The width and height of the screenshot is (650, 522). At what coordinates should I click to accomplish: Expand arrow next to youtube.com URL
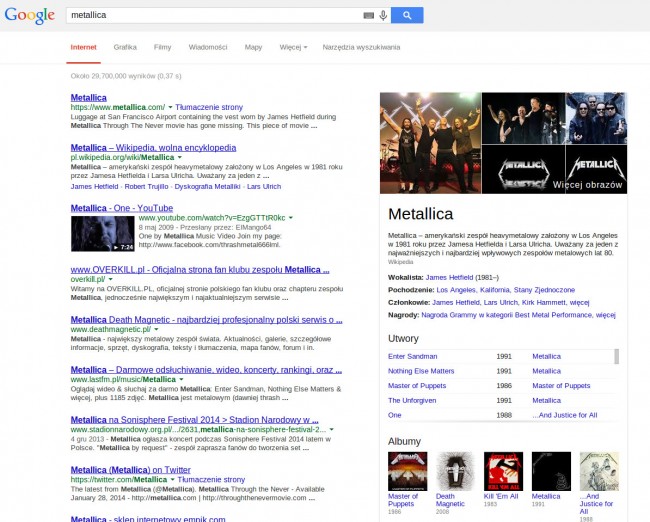(x=291, y=218)
